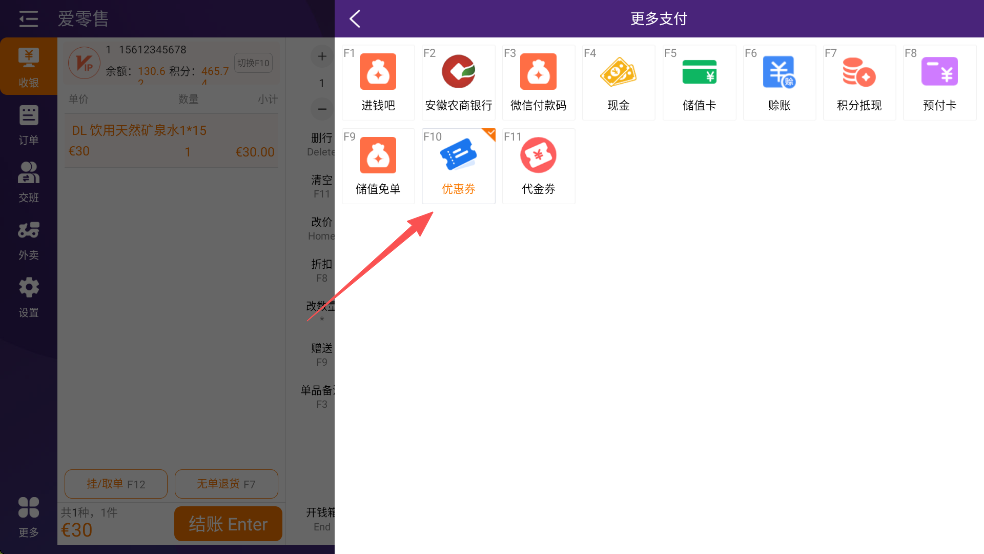Choose 安徽农商银行 bank payment

pos(458,81)
